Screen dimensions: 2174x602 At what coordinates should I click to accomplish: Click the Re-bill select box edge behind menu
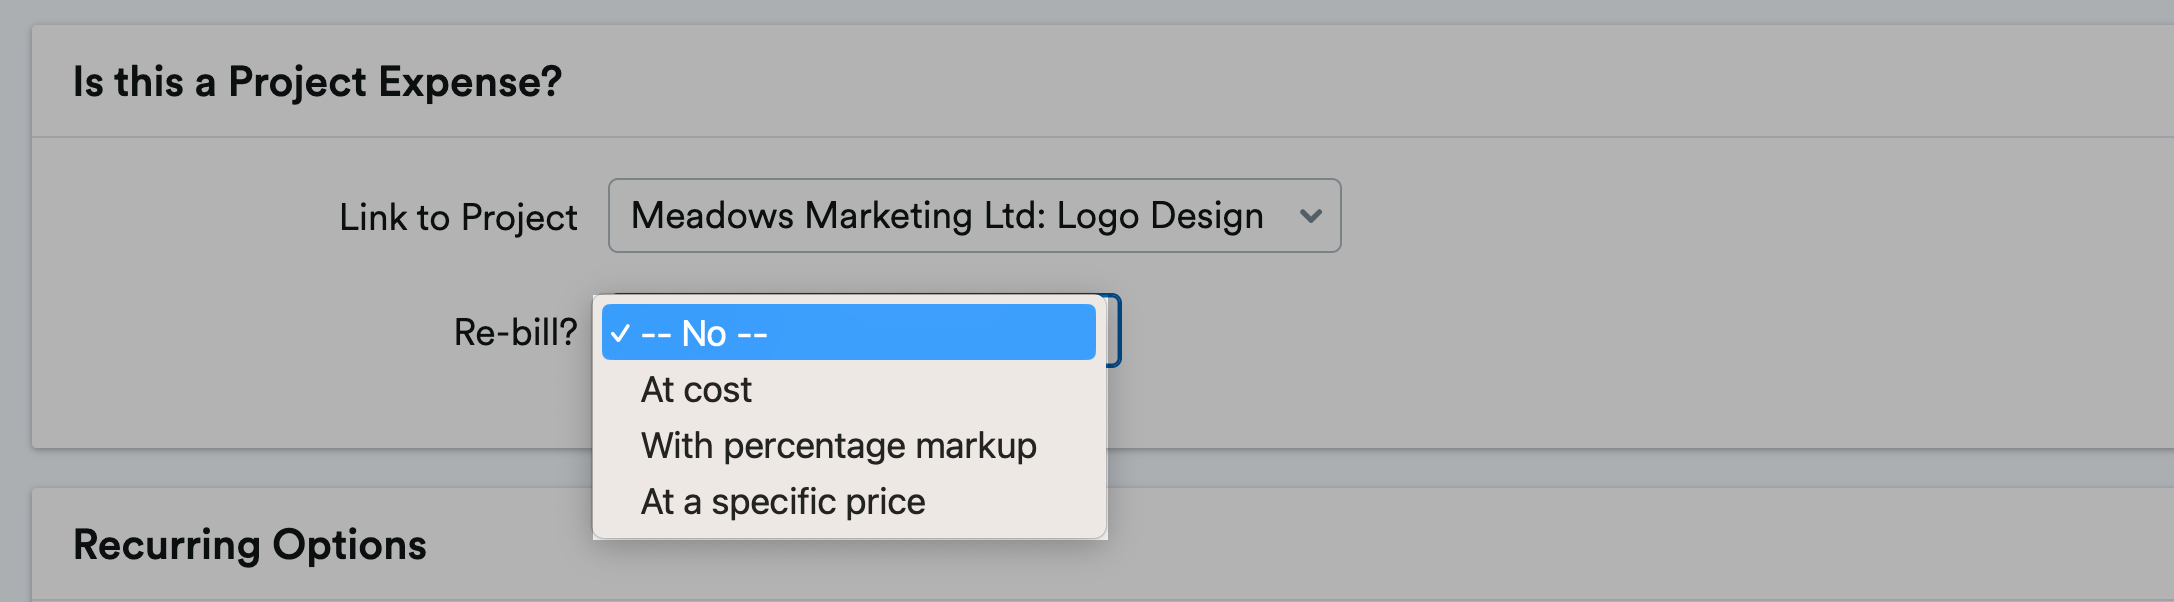point(1114,330)
